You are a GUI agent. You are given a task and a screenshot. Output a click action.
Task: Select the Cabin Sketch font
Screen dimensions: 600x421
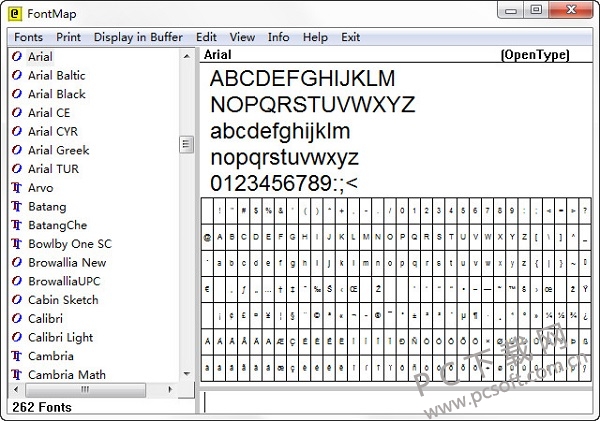click(x=63, y=300)
